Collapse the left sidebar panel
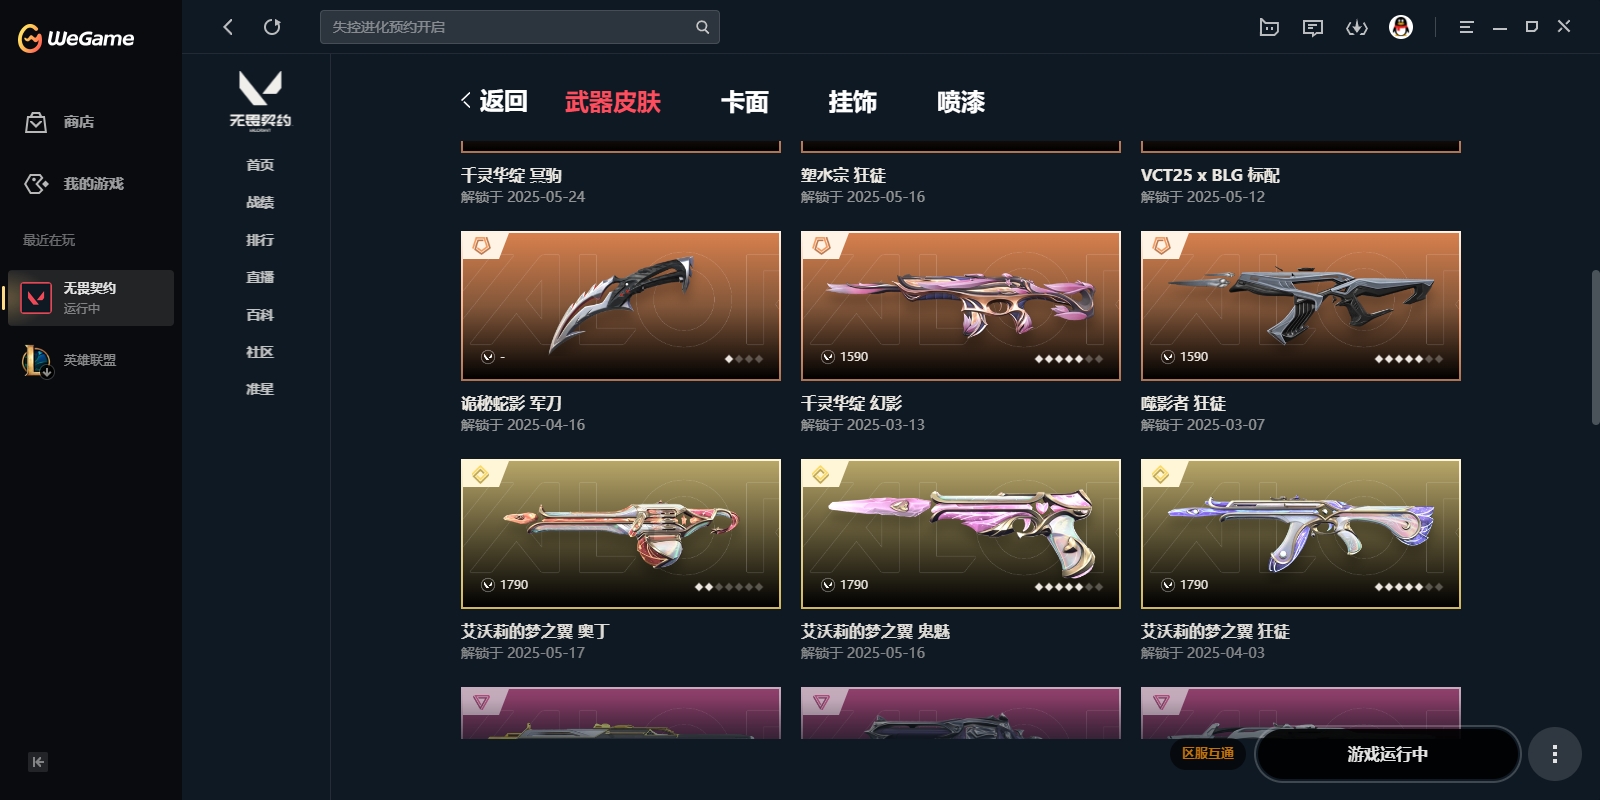1600x800 pixels. click(x=38, y=762)
